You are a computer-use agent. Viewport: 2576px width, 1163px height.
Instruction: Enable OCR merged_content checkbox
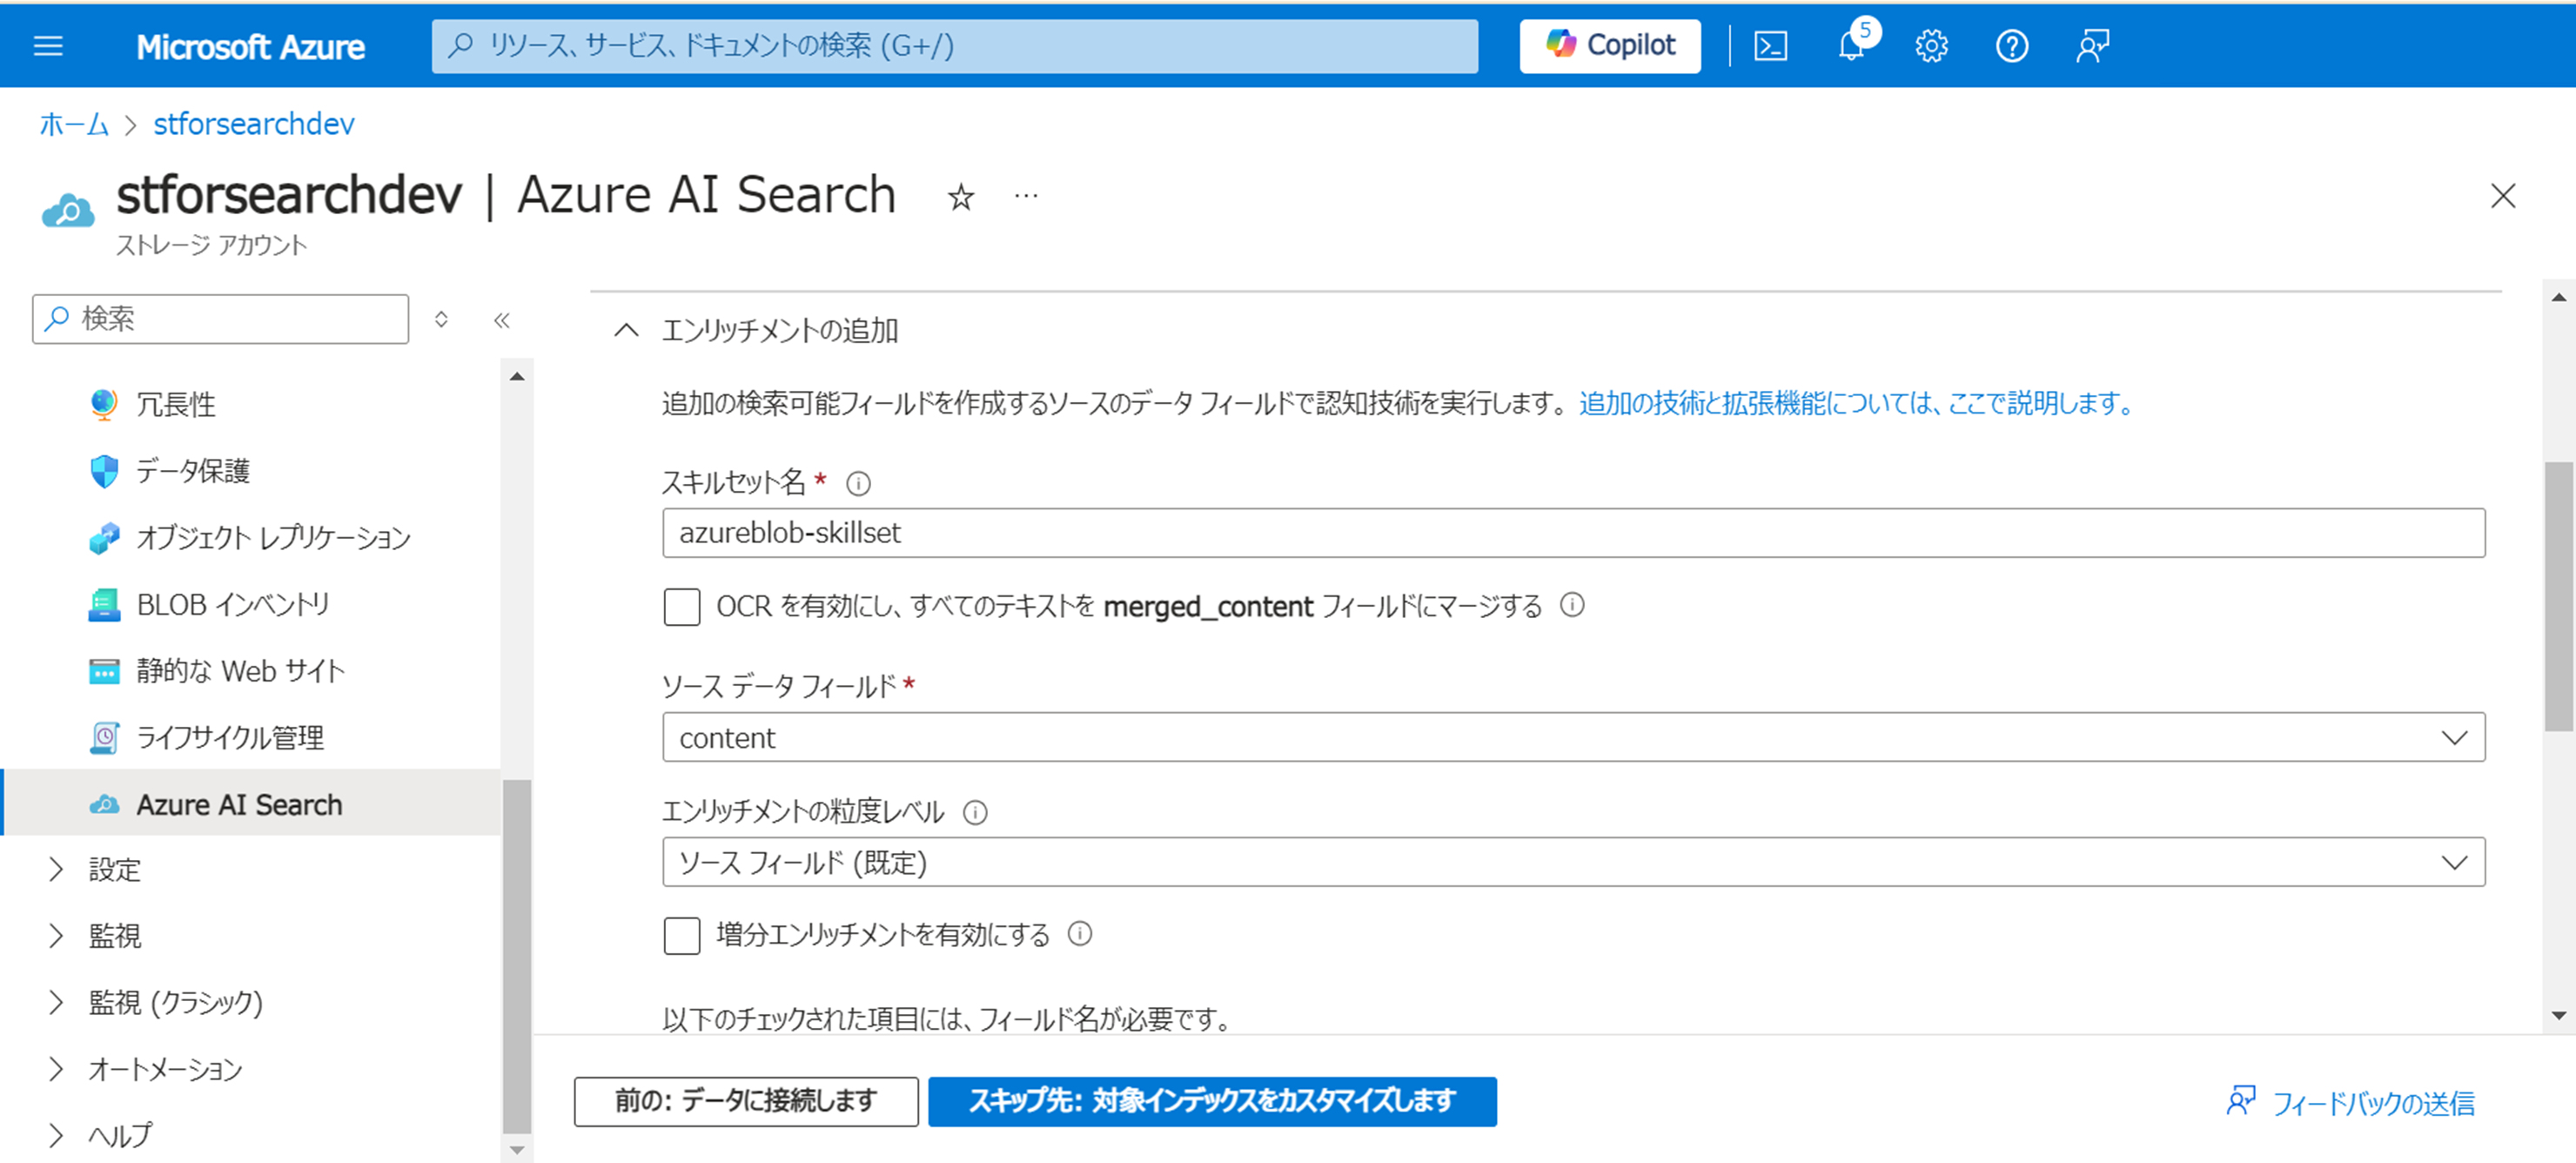tap(682, 607)
